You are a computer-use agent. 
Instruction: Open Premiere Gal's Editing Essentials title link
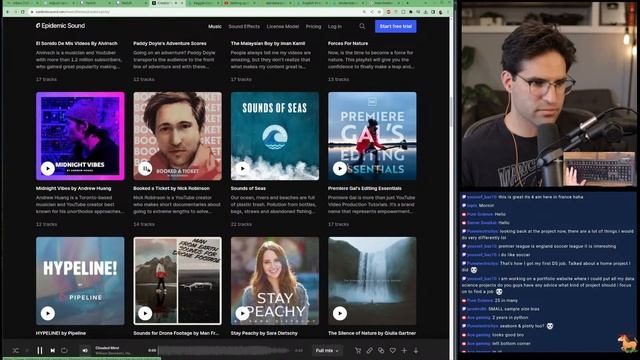pos(364,188)
